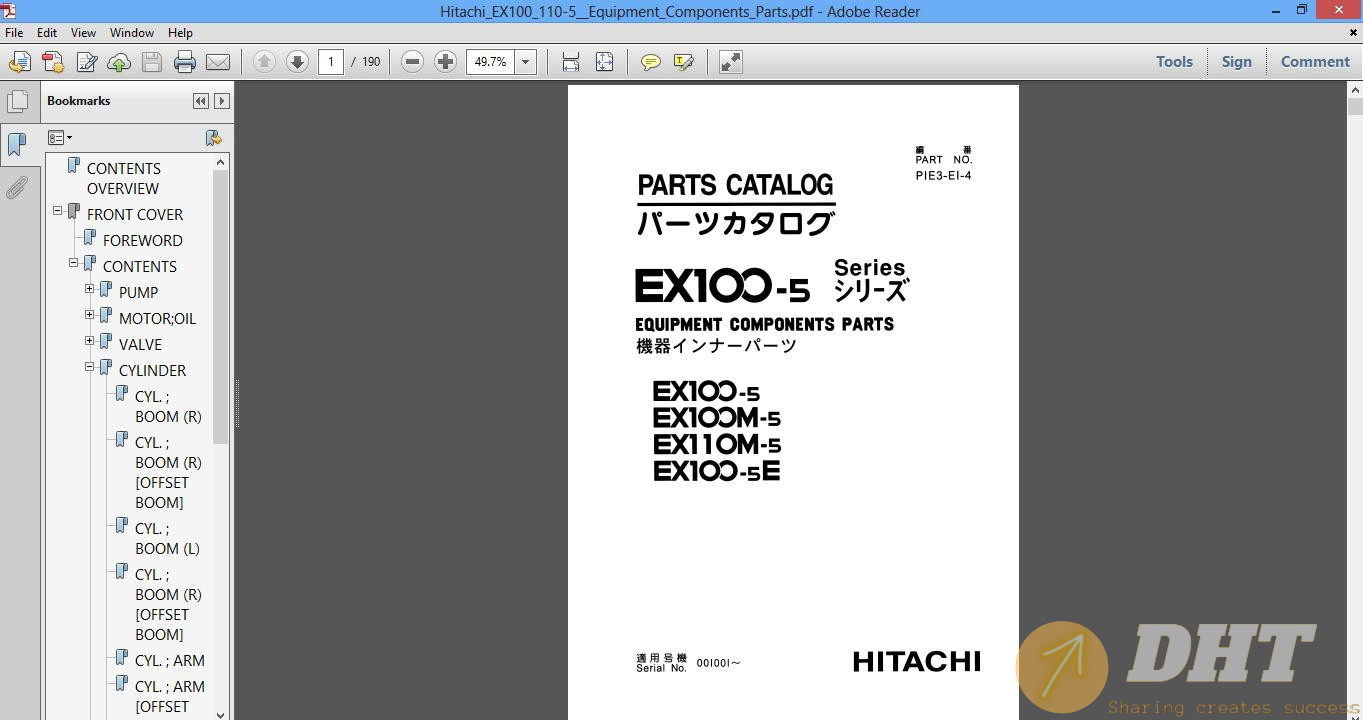
Task: Select the CYL. ; ARM bookmark without OFFSET
Action: click(x=170, y=660)
